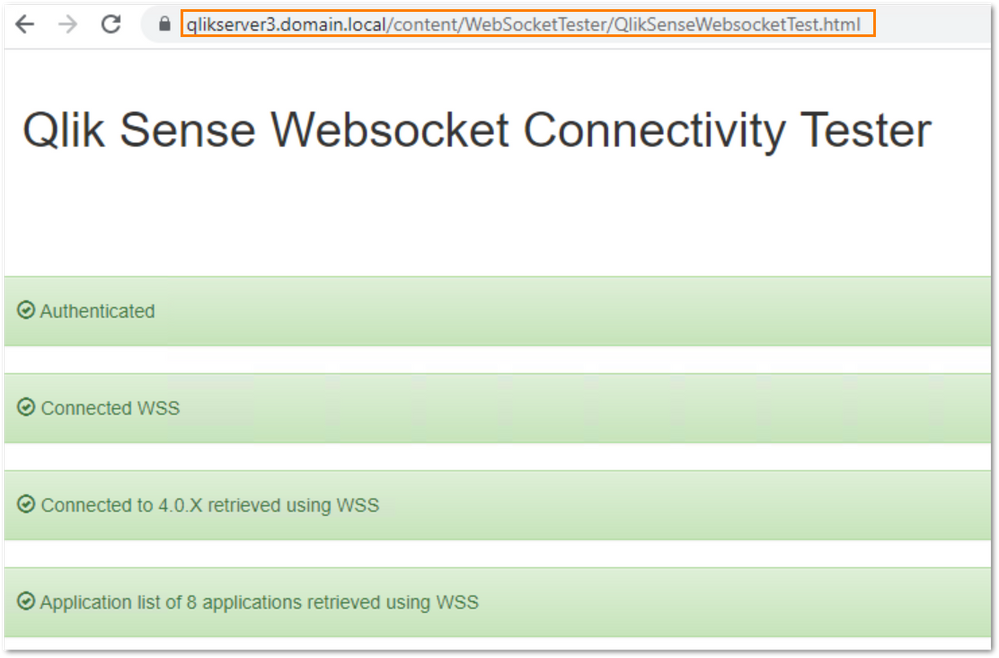Click the checkmark next to Connected to 4.0.X
Screen dimensions: 999x658
25,504
